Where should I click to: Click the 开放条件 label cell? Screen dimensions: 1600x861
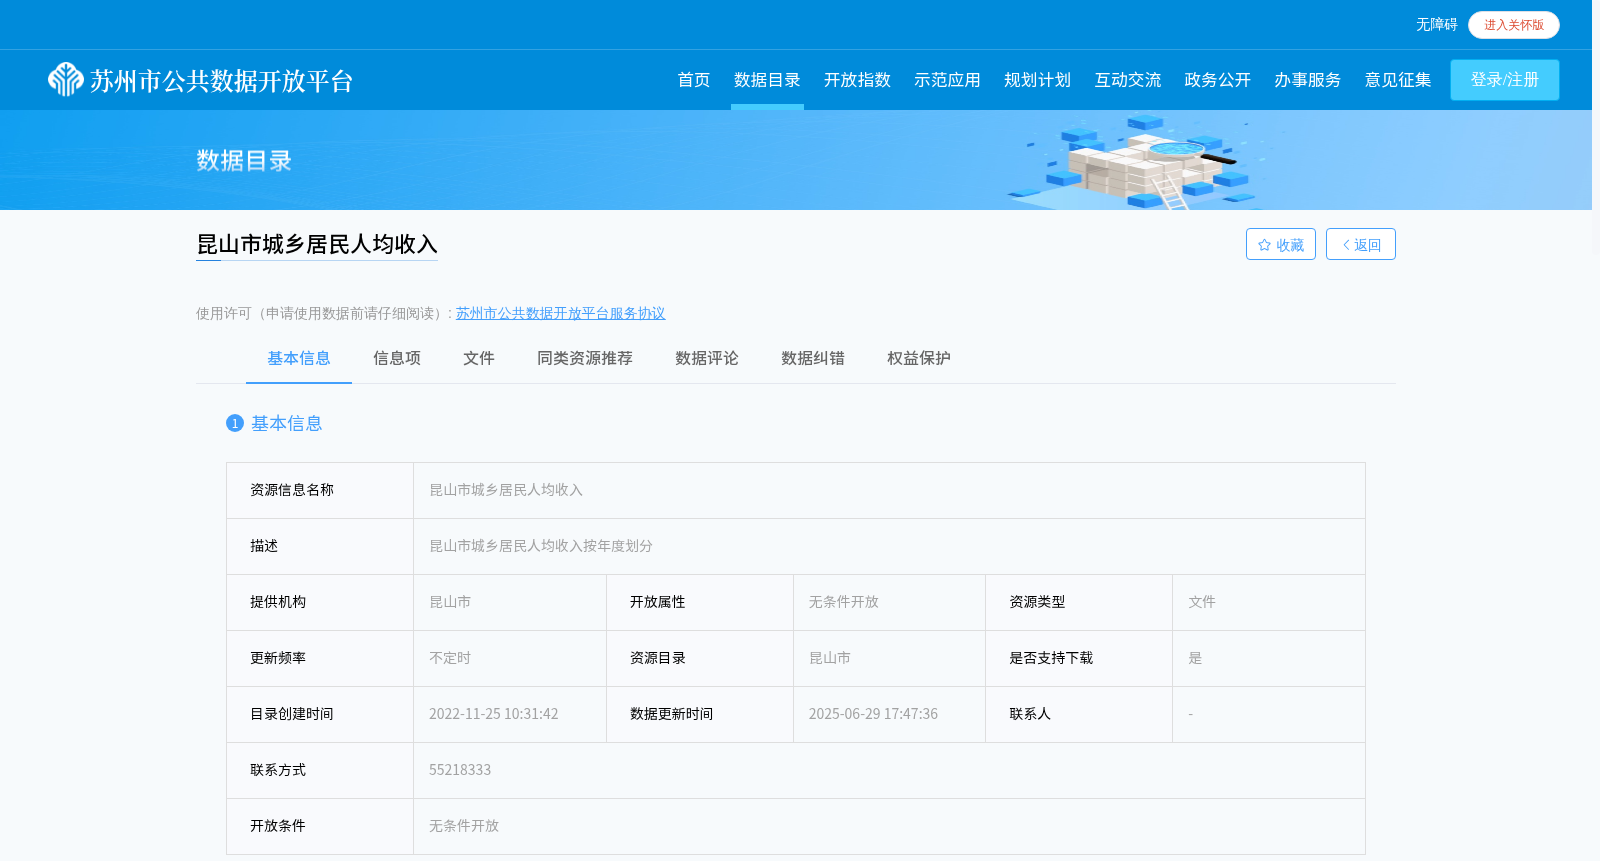320,826
